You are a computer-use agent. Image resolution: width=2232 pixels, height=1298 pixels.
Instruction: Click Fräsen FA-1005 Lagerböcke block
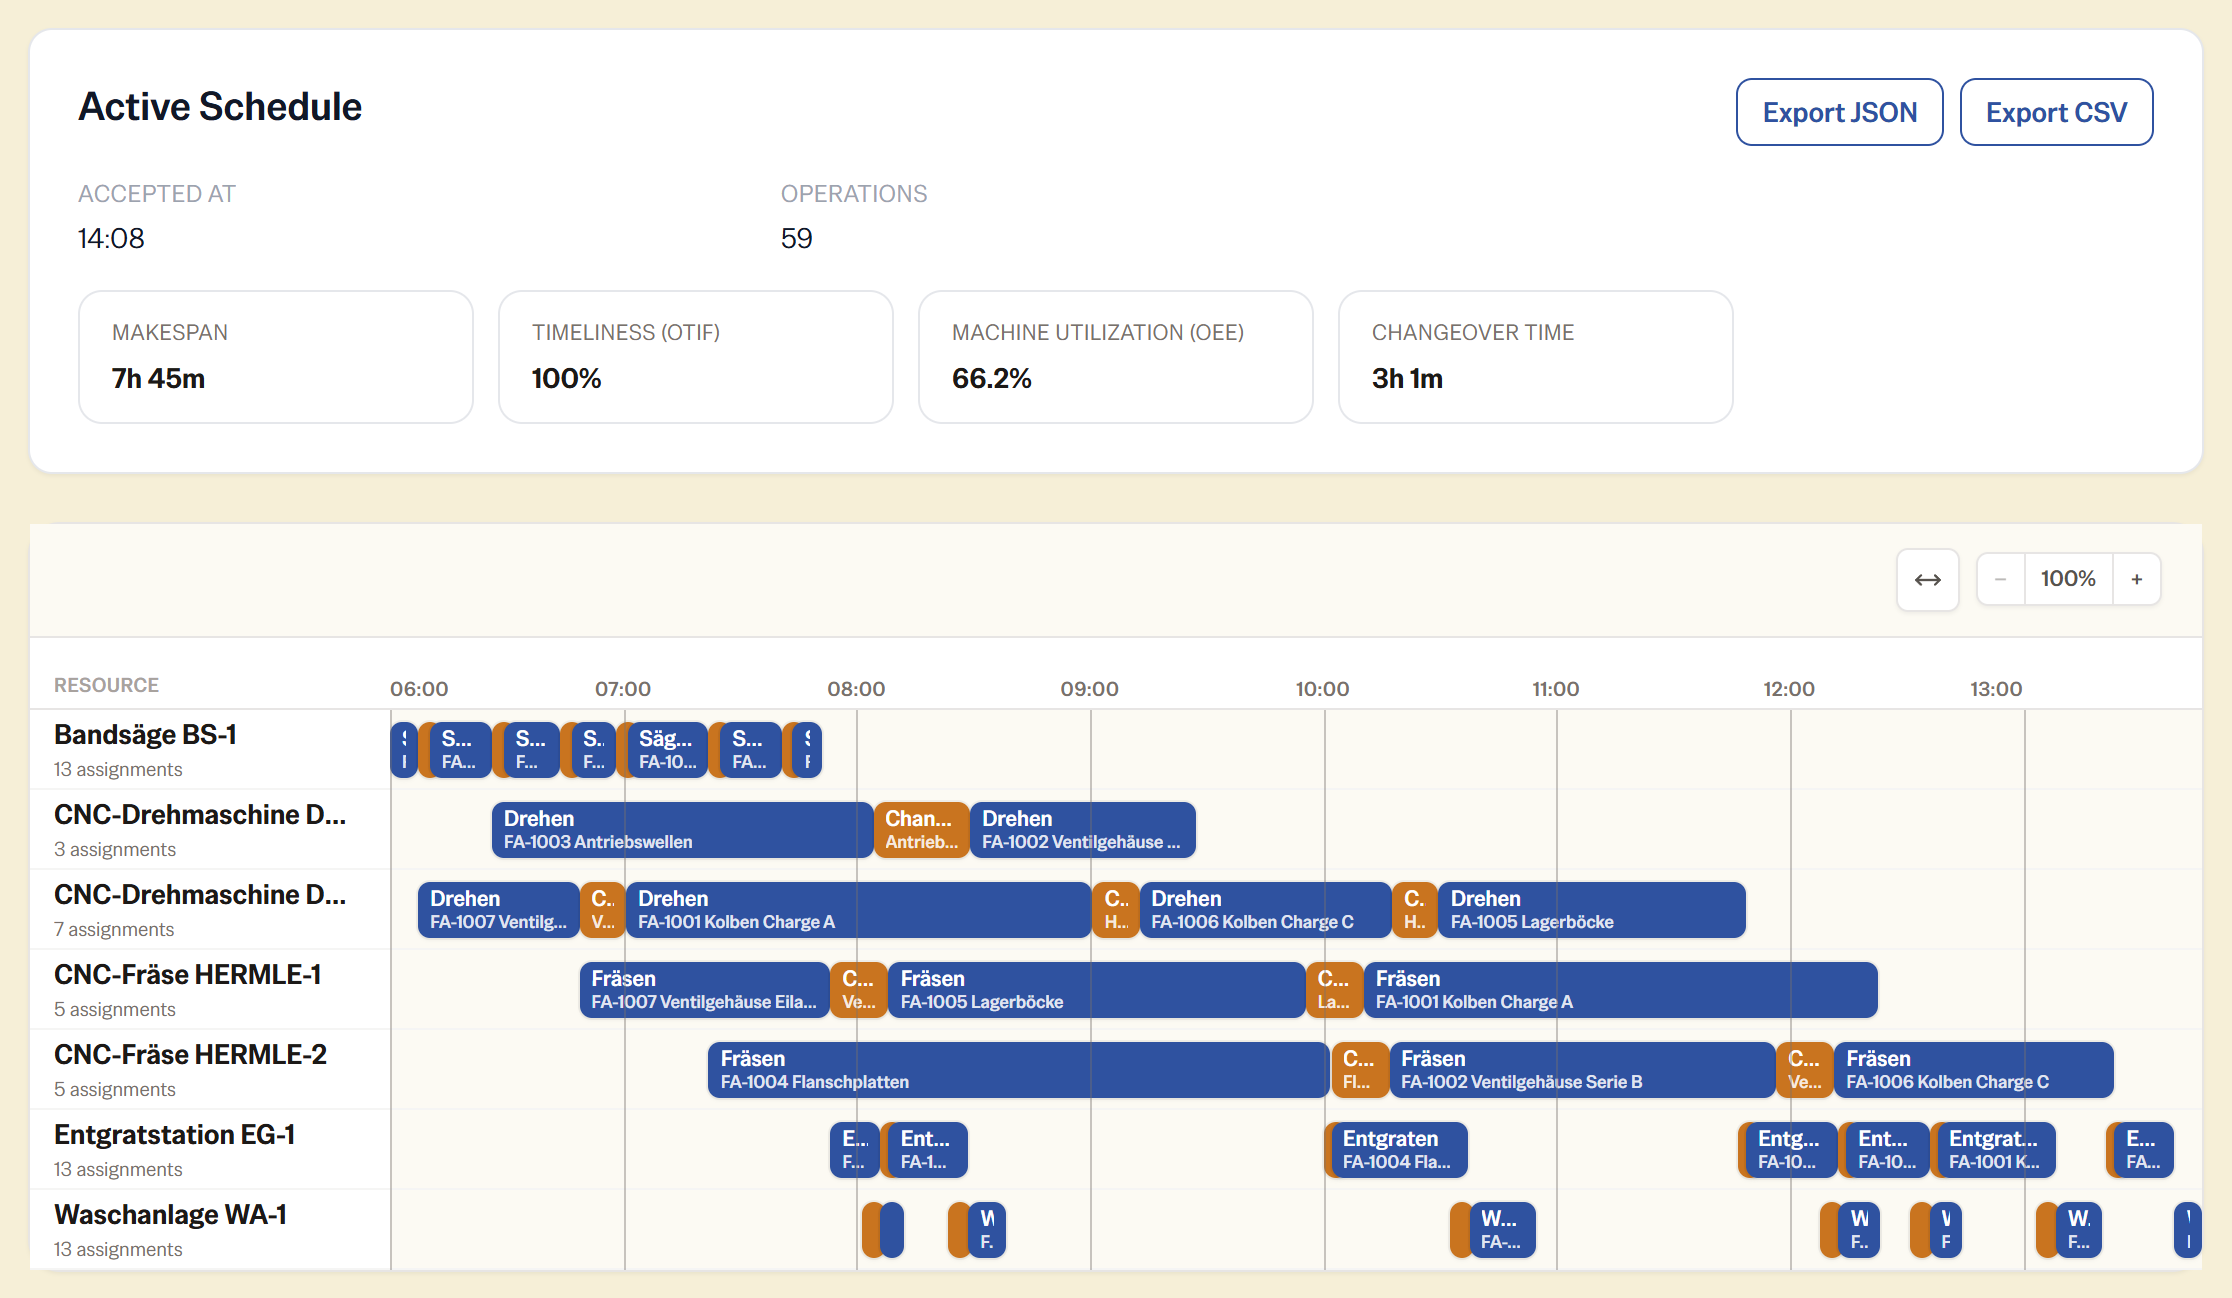[x=1097, y=990]
